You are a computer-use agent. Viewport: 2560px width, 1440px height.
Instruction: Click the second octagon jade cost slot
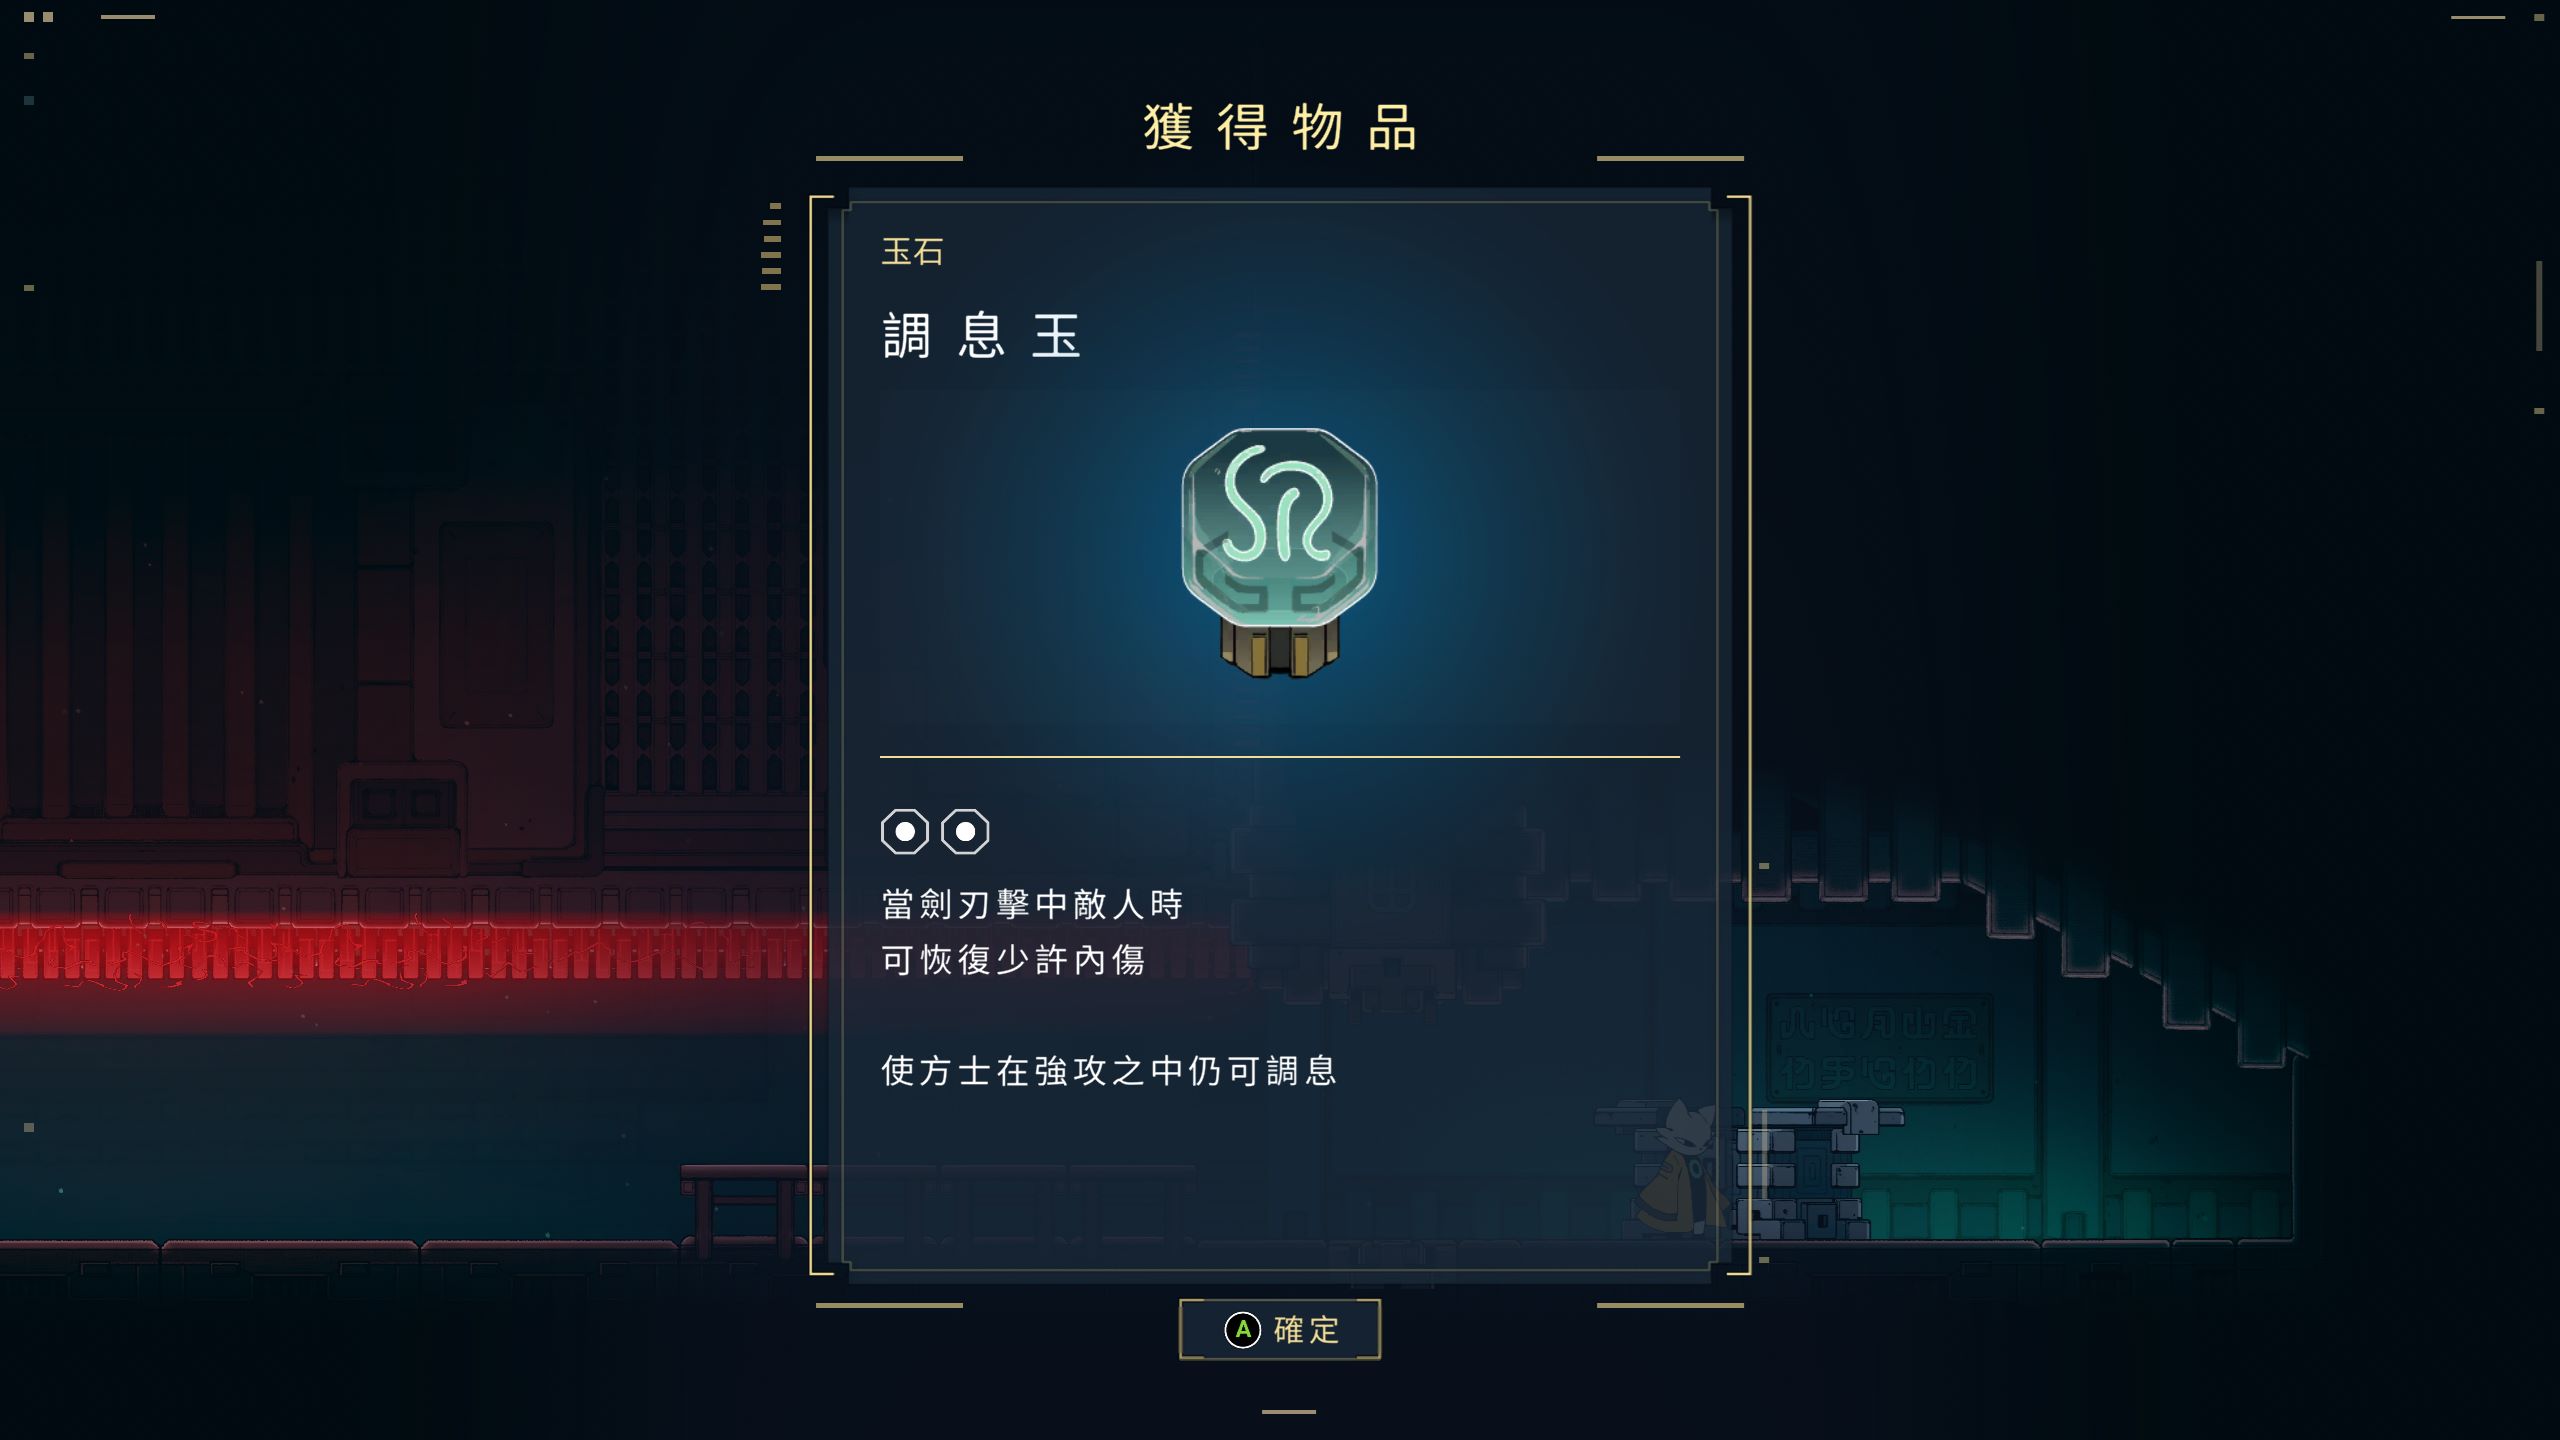(965, 832)
